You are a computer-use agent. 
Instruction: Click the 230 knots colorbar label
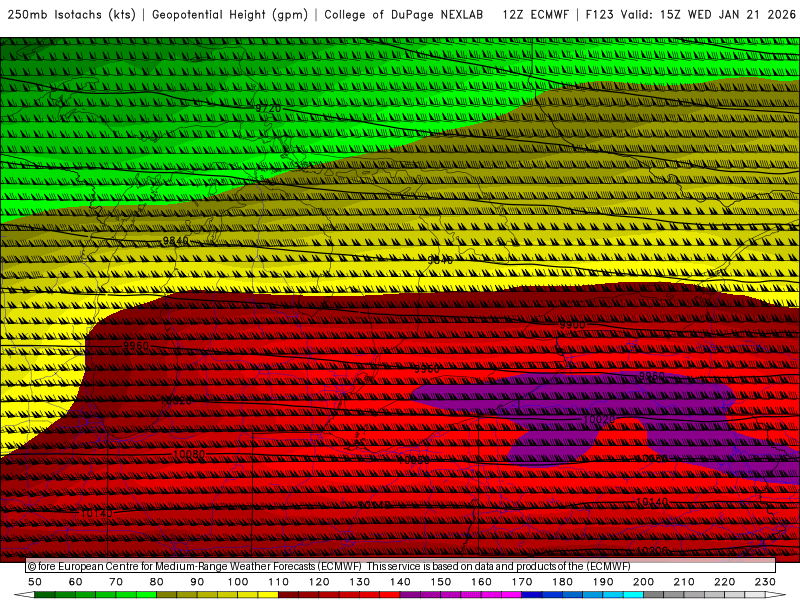pyautogui.click(x=765, y=582)
